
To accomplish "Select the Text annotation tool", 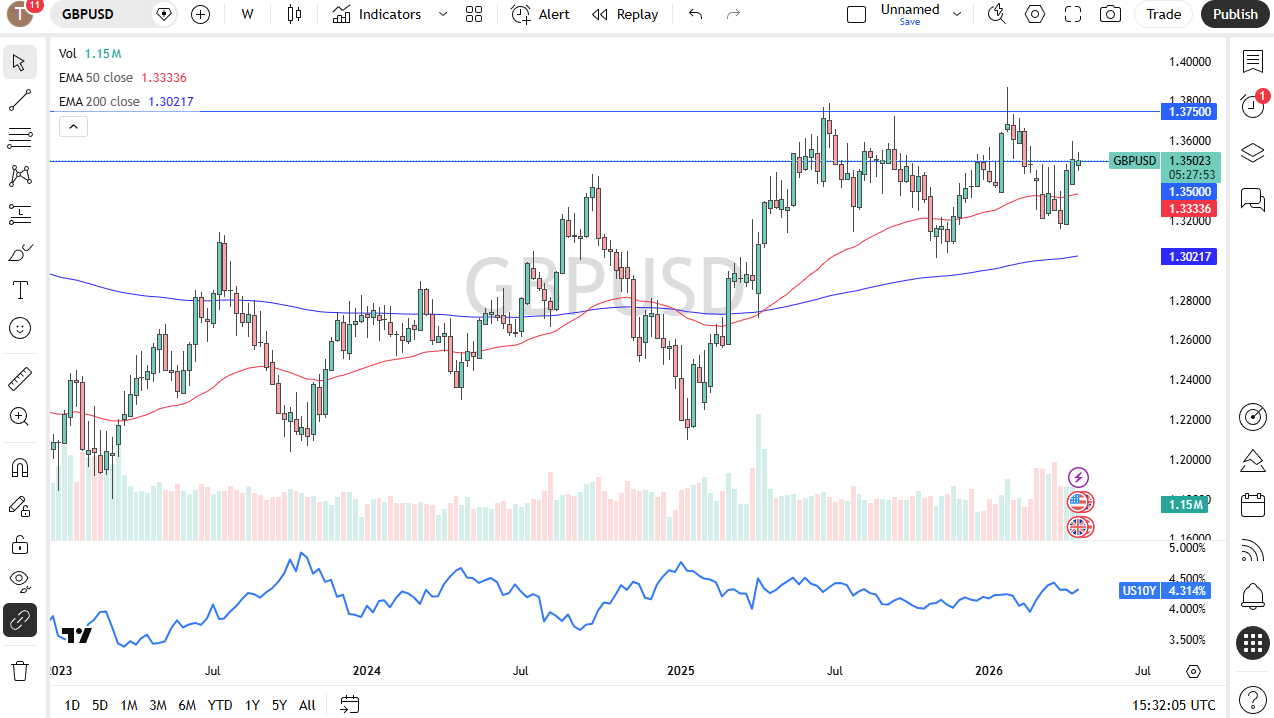I will pyautogui.click(x=20, y=290).
